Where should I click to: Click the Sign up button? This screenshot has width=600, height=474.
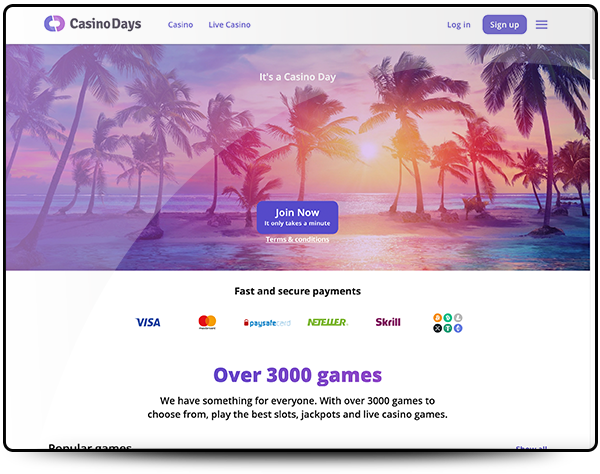[504, 25]
